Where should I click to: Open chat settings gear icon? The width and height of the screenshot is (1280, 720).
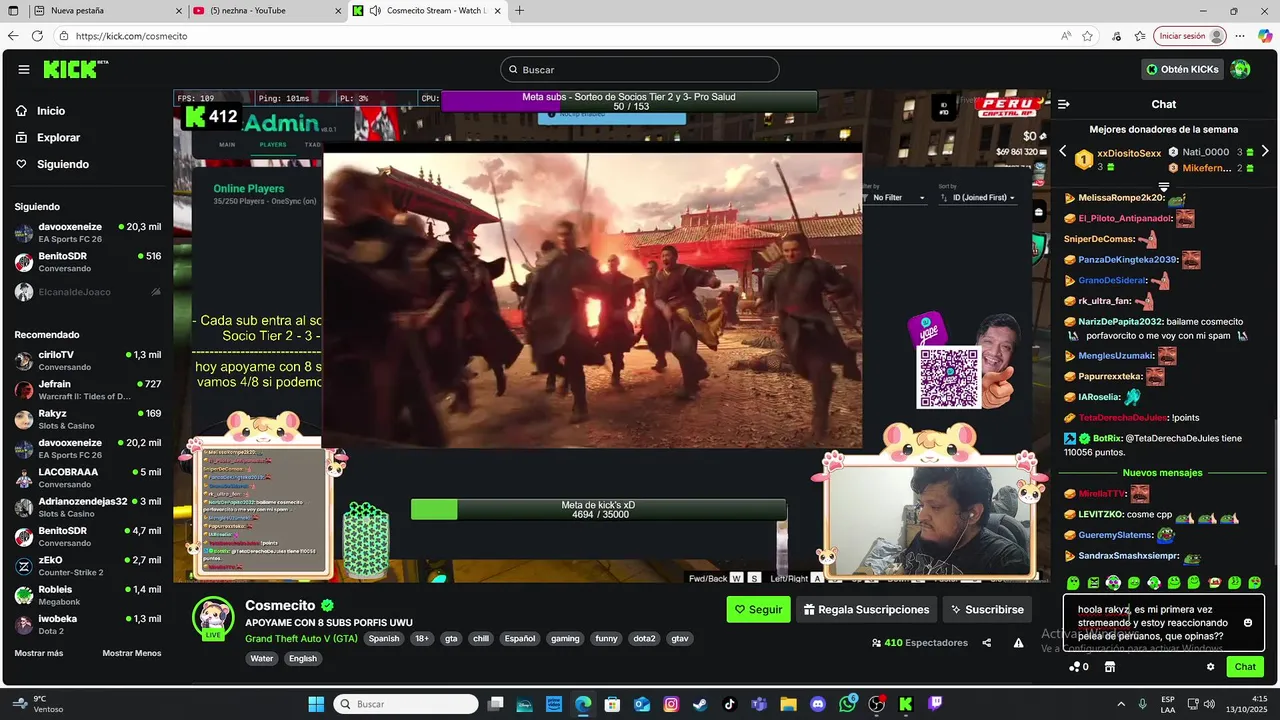click(1211, 667)
